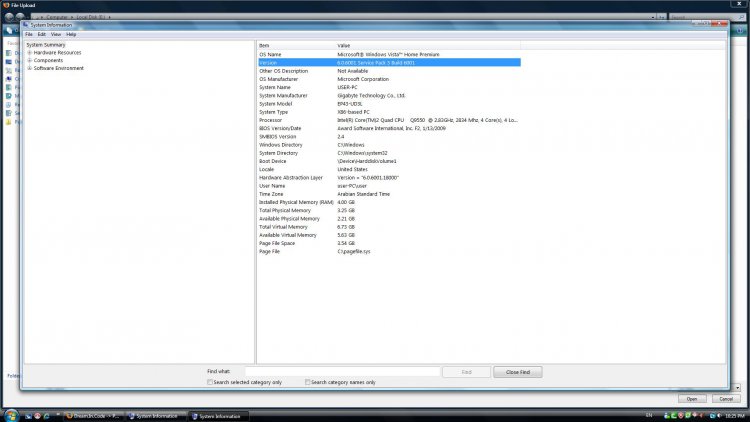Click the Show Desktop quick launch icon

29,416
